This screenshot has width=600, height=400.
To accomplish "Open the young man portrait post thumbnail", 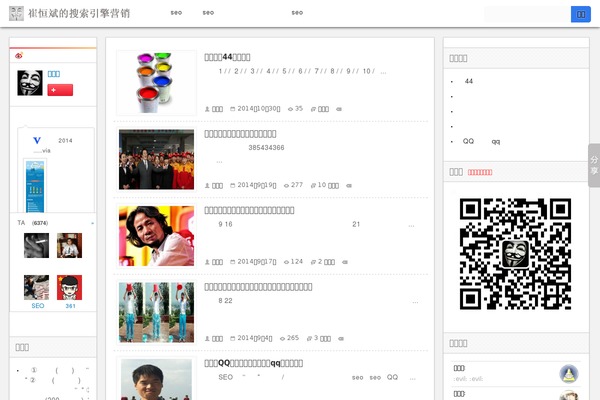I will click(157, 379).
